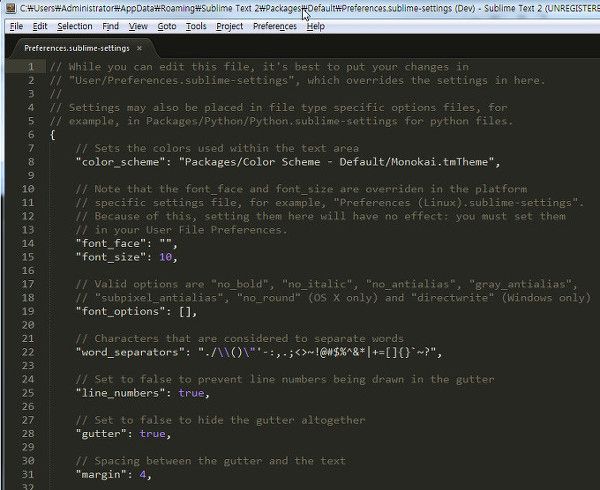Open the View menu
Image resolution: width=600 pixels, height=490 pixels.
point(138,26)
